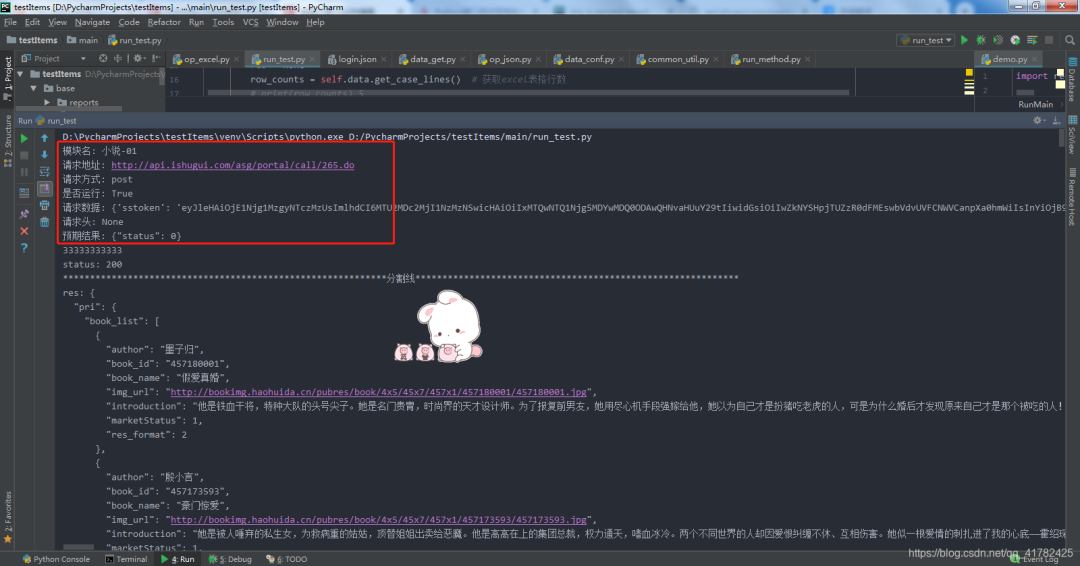Click the main breadcrumb folder
Viewport: 1080px width, 566px height.
click(x=82, y=40)
